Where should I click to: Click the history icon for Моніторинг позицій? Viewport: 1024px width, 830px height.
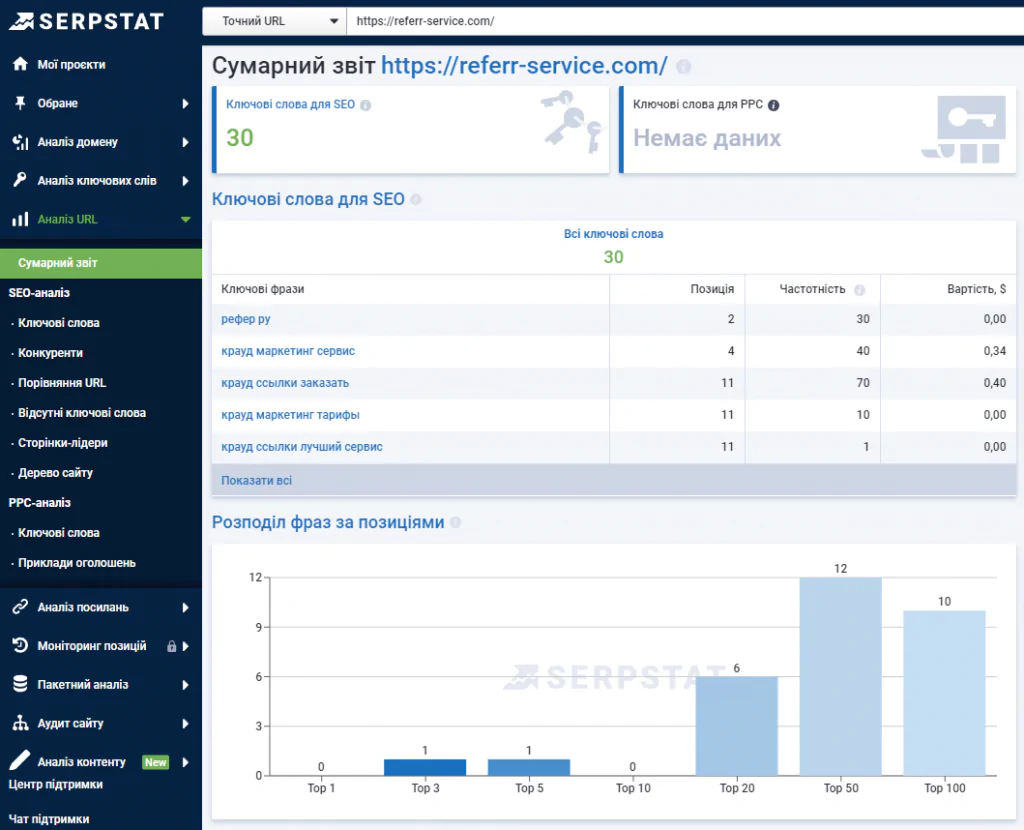coord(20,645)
